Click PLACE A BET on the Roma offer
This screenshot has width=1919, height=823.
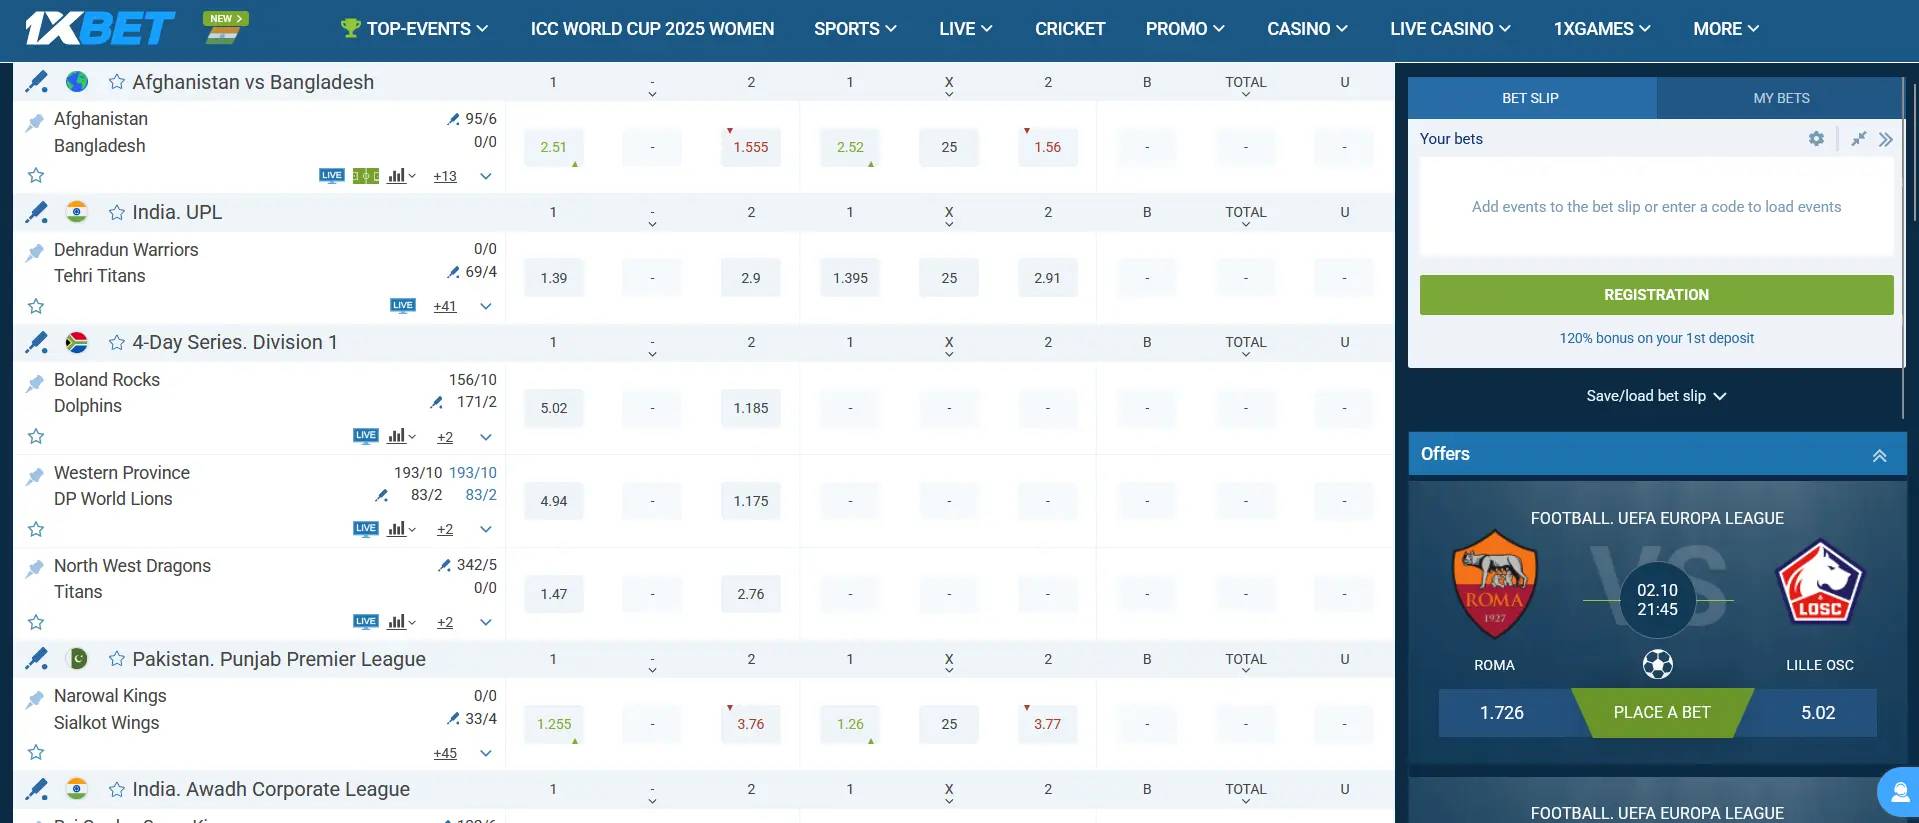tap(1661, 713)
